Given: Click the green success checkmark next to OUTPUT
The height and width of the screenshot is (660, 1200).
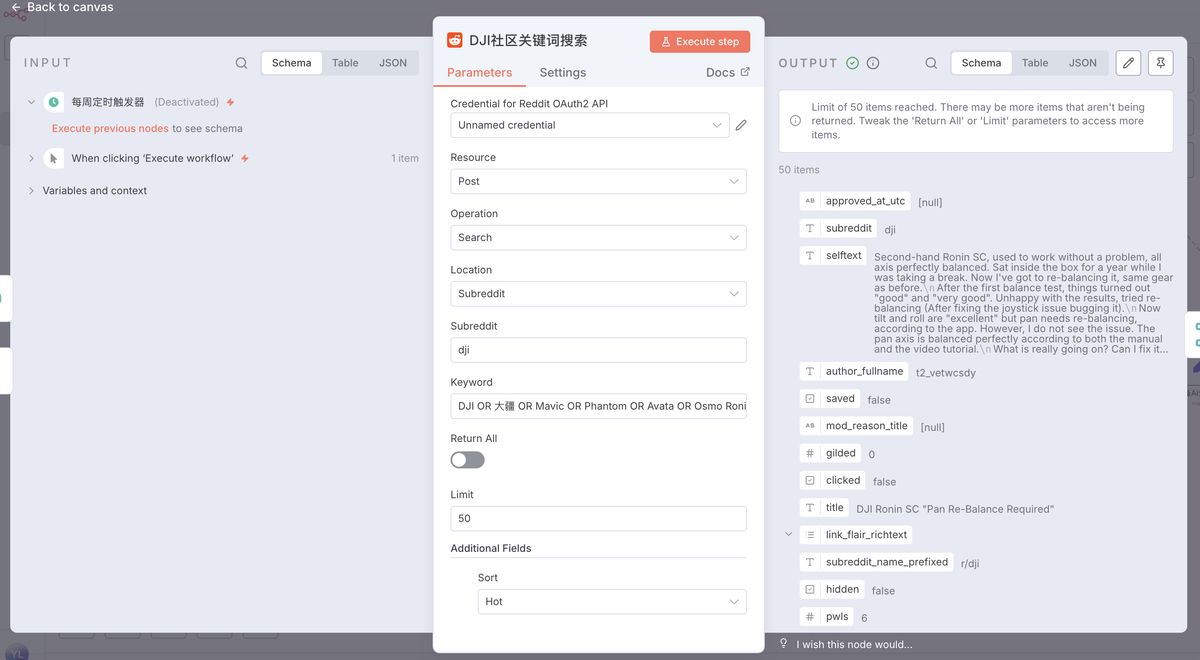Looking at the screenshot, I should (x=850, y=62).
